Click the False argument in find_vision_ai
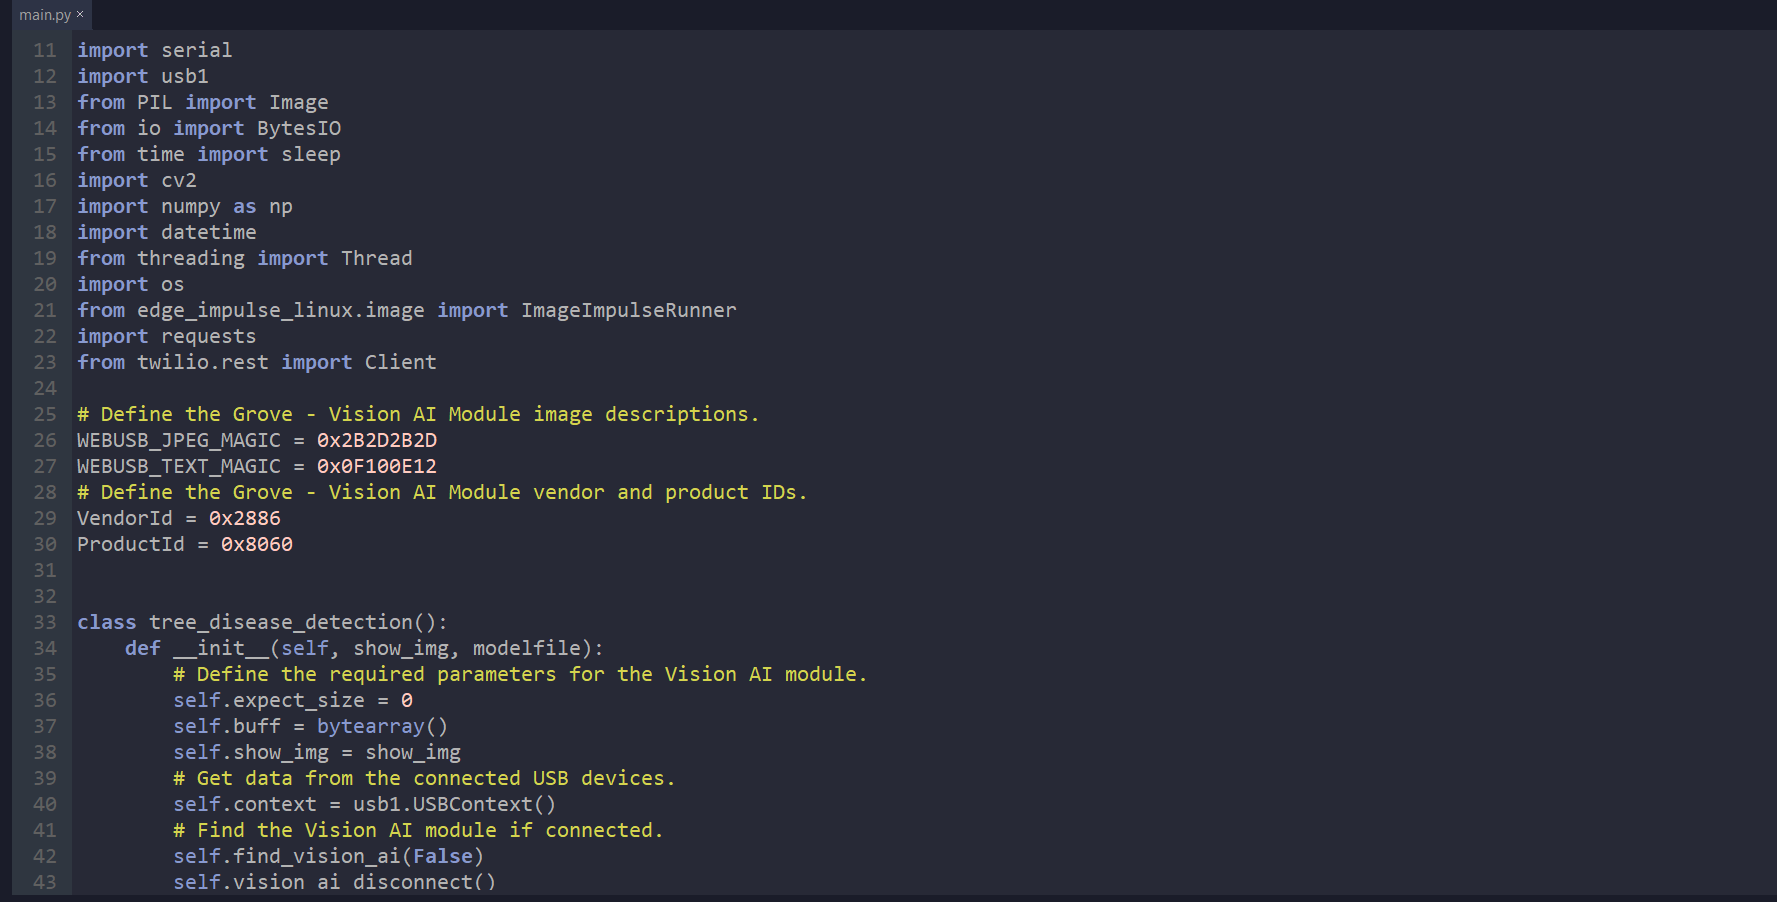Image resolution: width=1777 pixels, height=902 pixels. (443, 856)
